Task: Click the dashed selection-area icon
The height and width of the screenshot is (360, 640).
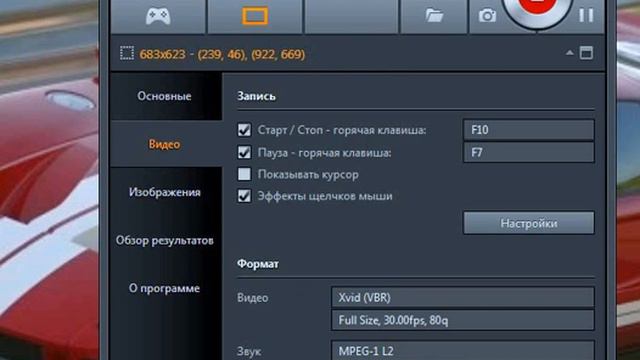Action: [x=127, y=53]
